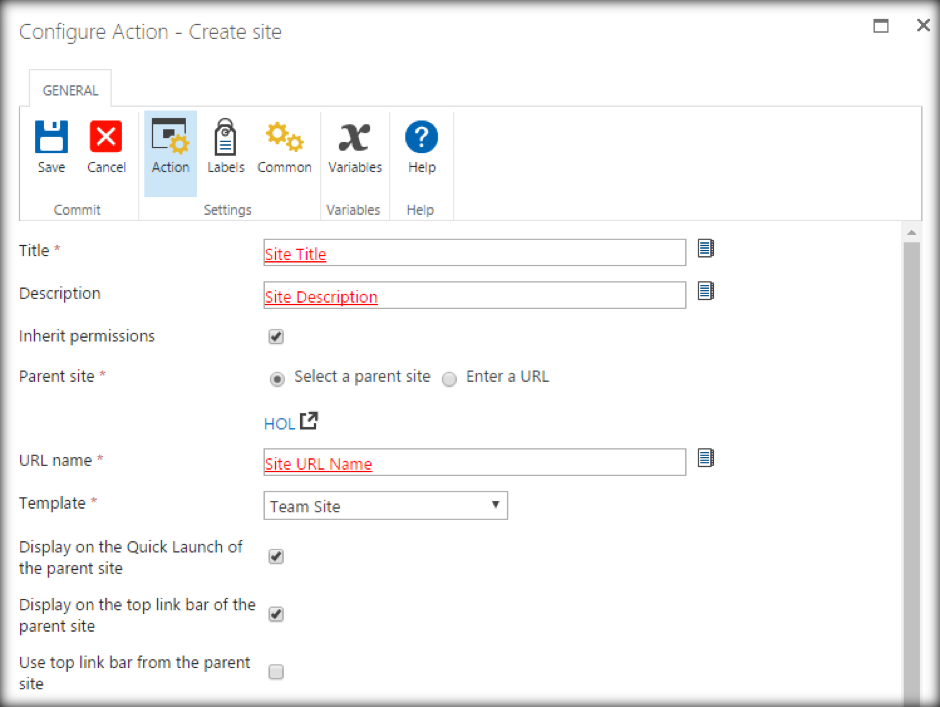This screenshot has height=707, width=940.
Task: Maximize the Configure Action dialog
Action: pyautogui.click(x=881, y=27)
